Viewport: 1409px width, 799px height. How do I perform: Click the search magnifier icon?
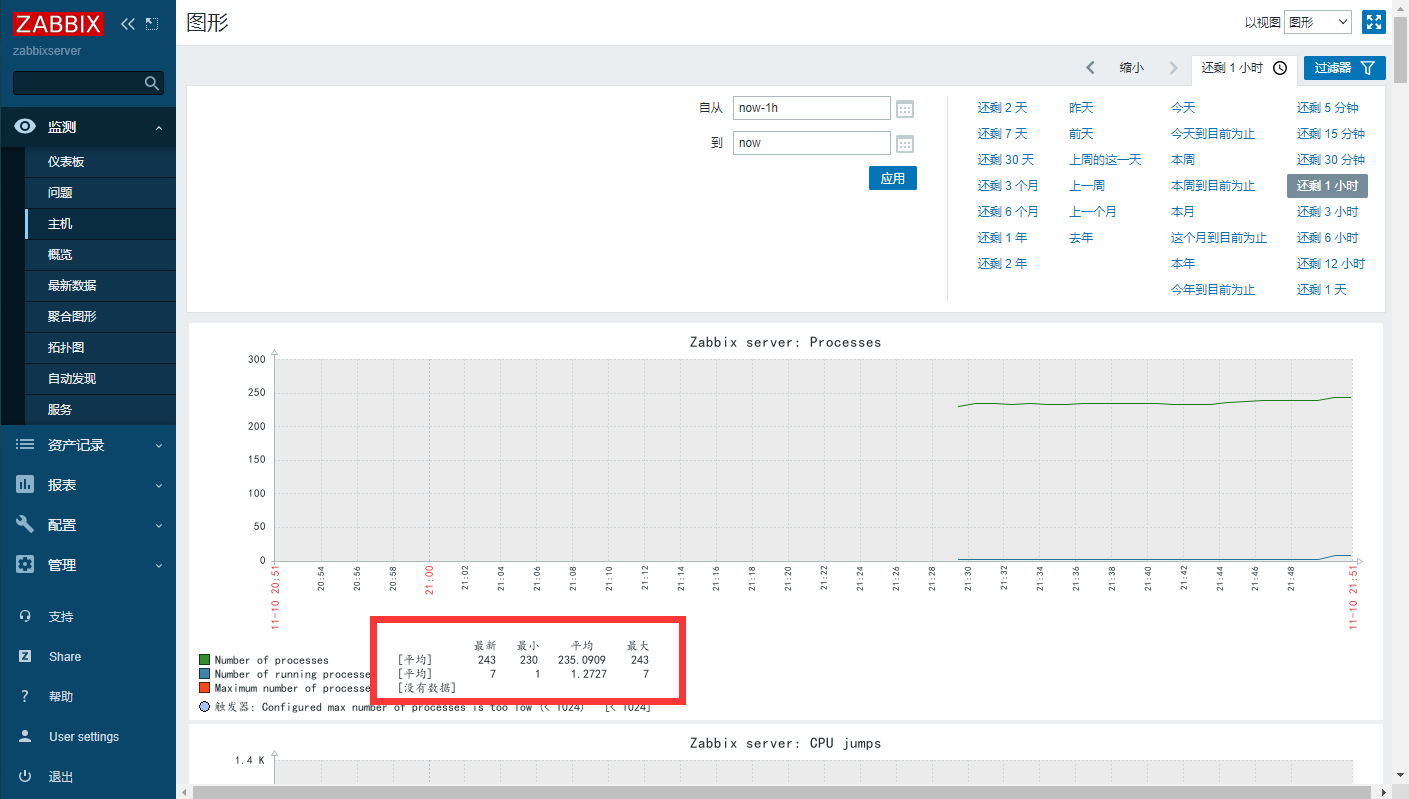(152, 83)
